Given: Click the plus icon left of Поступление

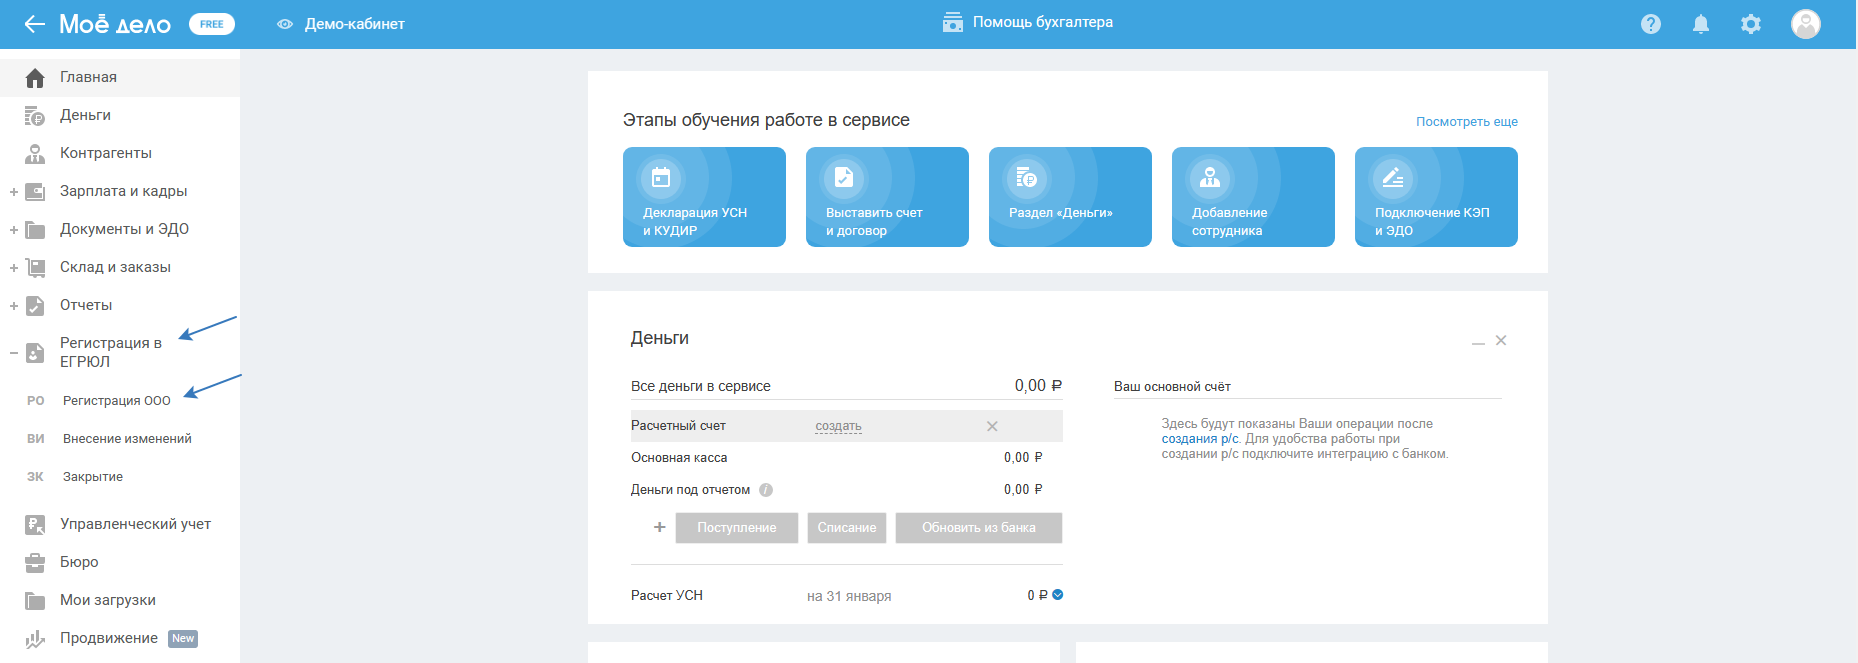Looking at the screenshot, I should (659, 527).
